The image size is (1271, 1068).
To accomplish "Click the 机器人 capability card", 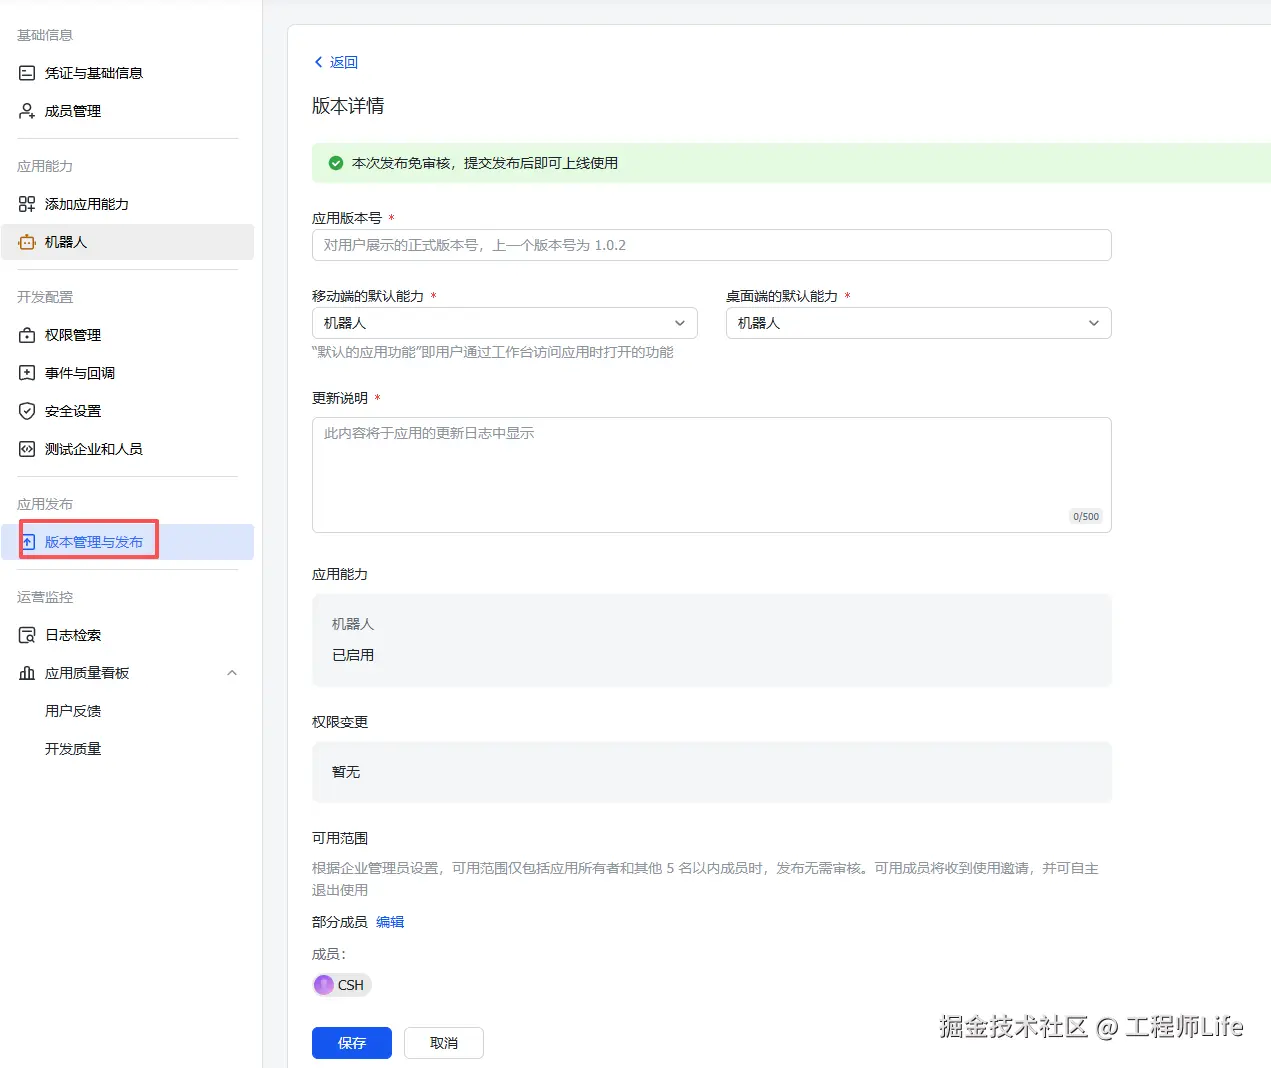I will (711, 640).
